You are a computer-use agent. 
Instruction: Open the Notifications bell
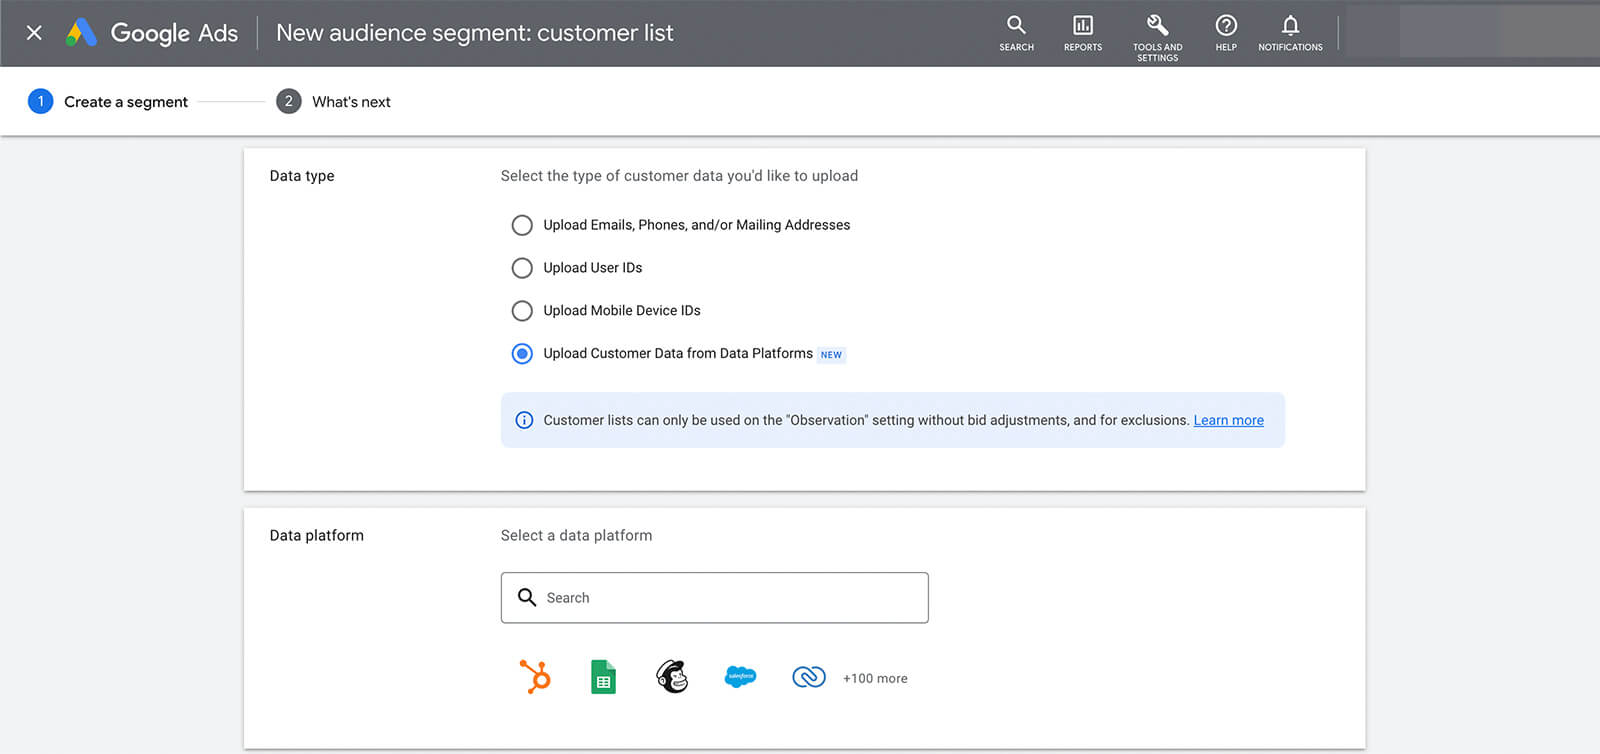[x=1290, y=33]
